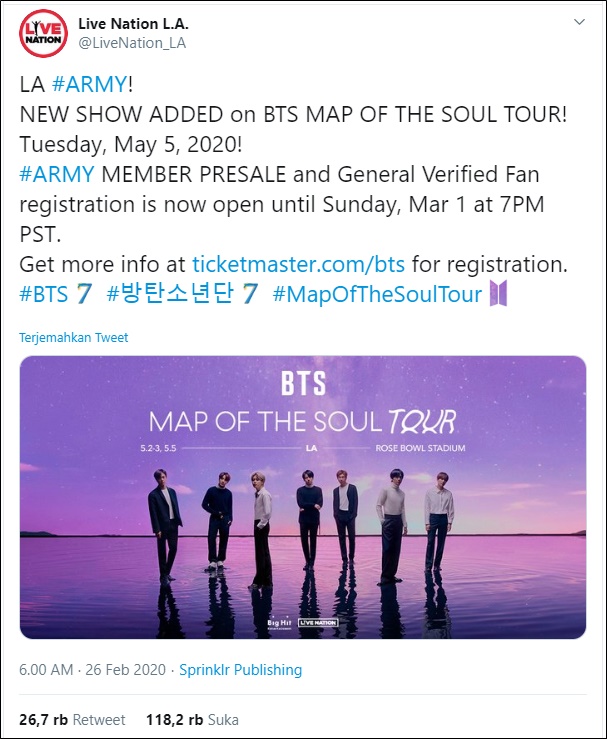Click the BTS title in the poster
The height and width of the screenshot is (739, 607).
click(x=304, y=383)
